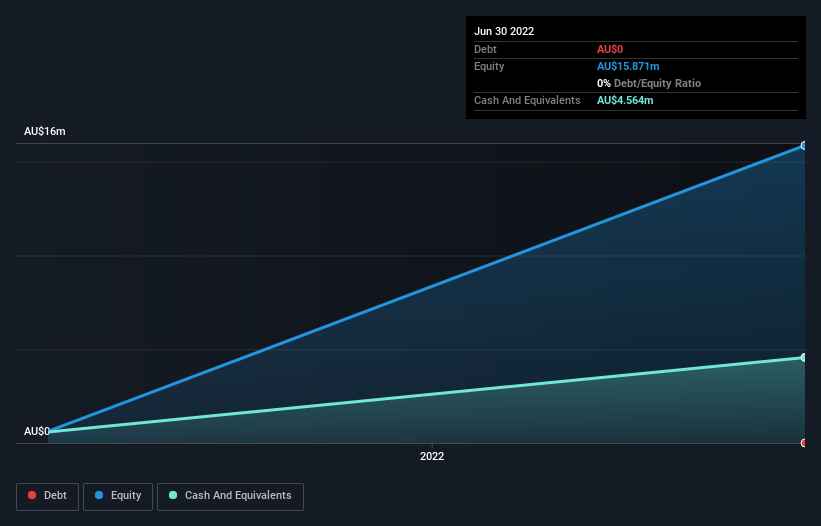Select the Cash And Equivalents end marker
This screenshot has width=821, height=526.
coord(804,357)
